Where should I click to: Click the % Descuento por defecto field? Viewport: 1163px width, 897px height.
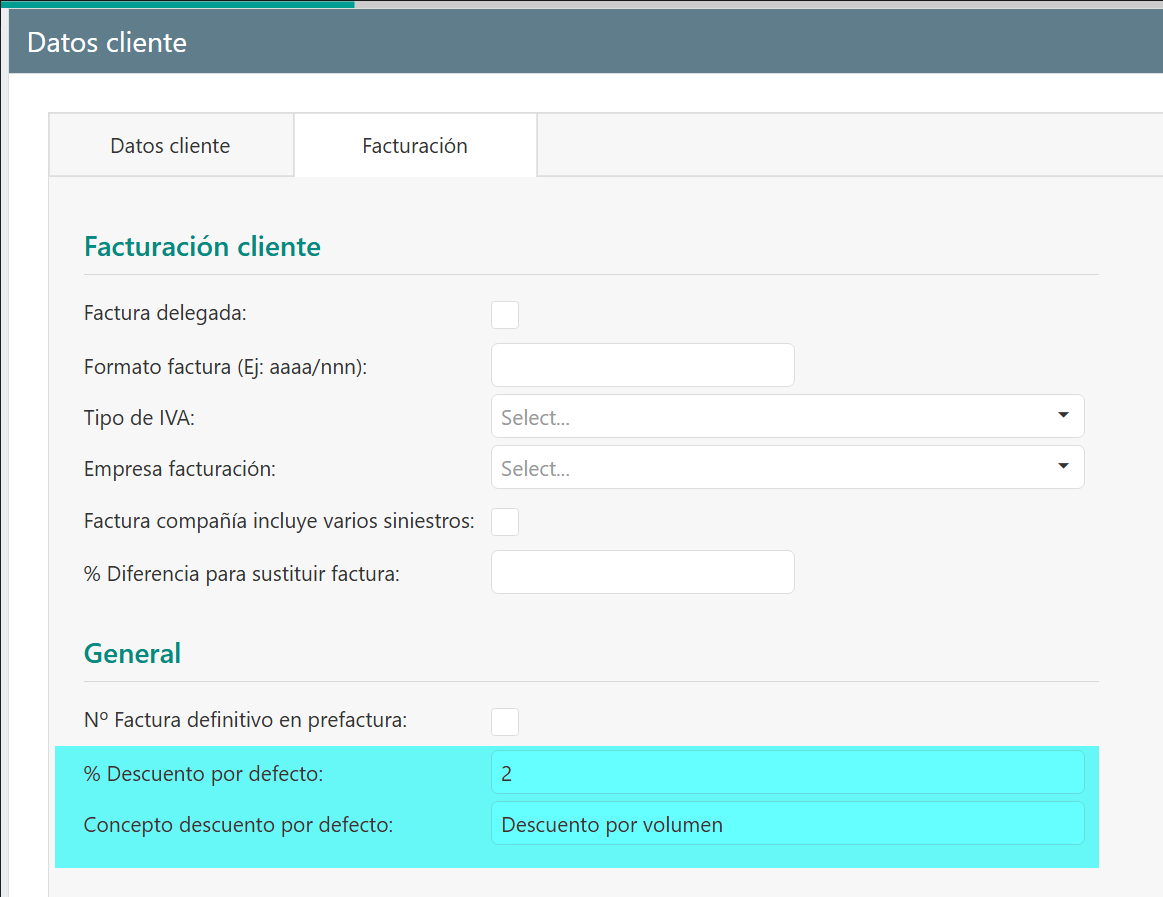[x=787, y=773]
